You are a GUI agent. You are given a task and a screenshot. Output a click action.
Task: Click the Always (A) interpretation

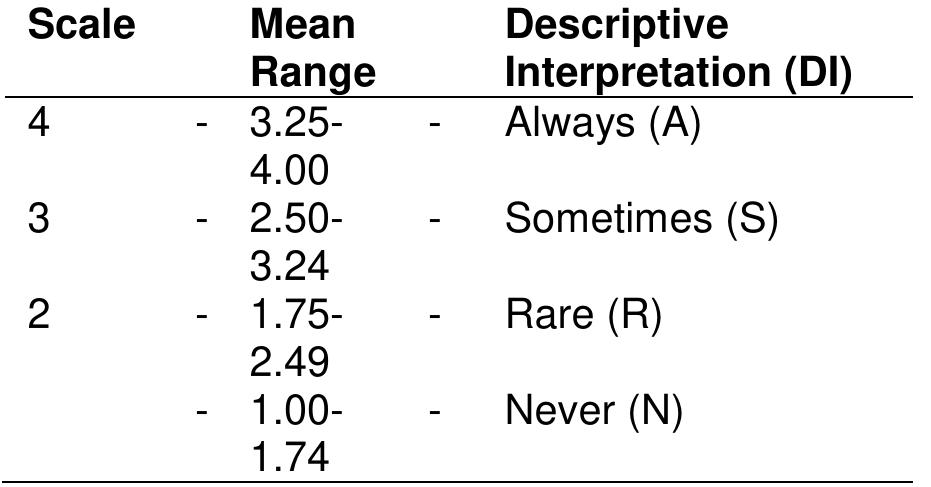point(600,126)
